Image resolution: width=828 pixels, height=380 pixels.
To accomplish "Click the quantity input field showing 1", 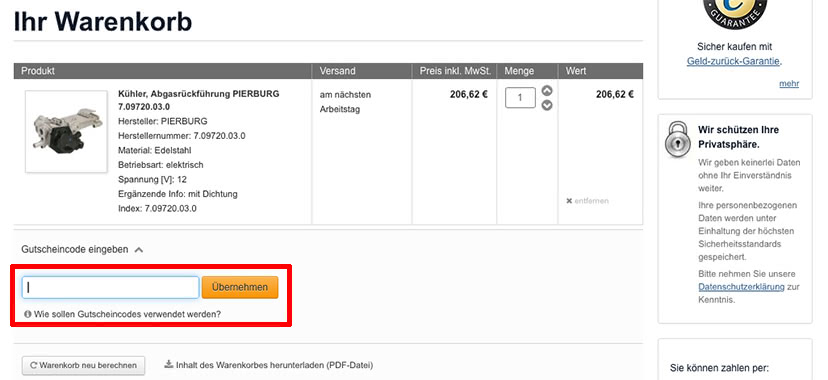I will tap(520, 98).
